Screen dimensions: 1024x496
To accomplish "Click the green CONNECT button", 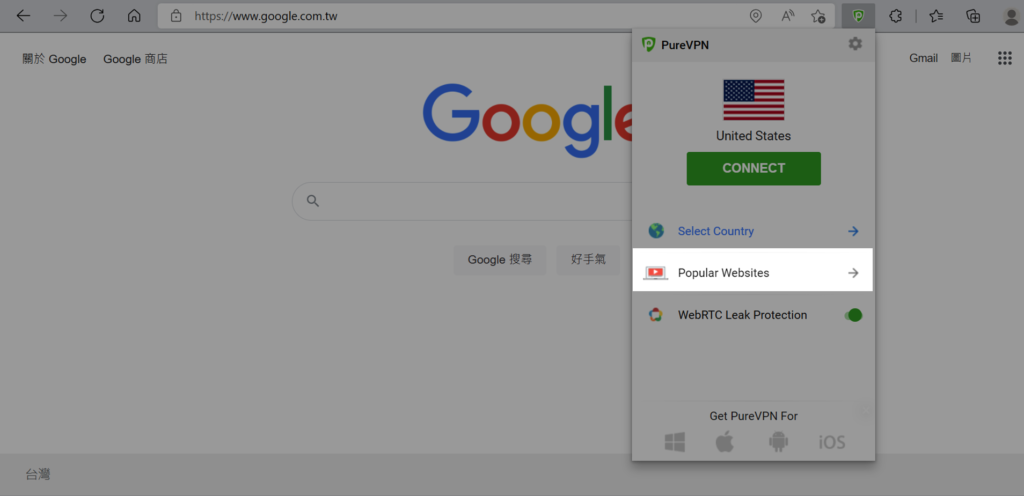I will click(x=754, y=168).
